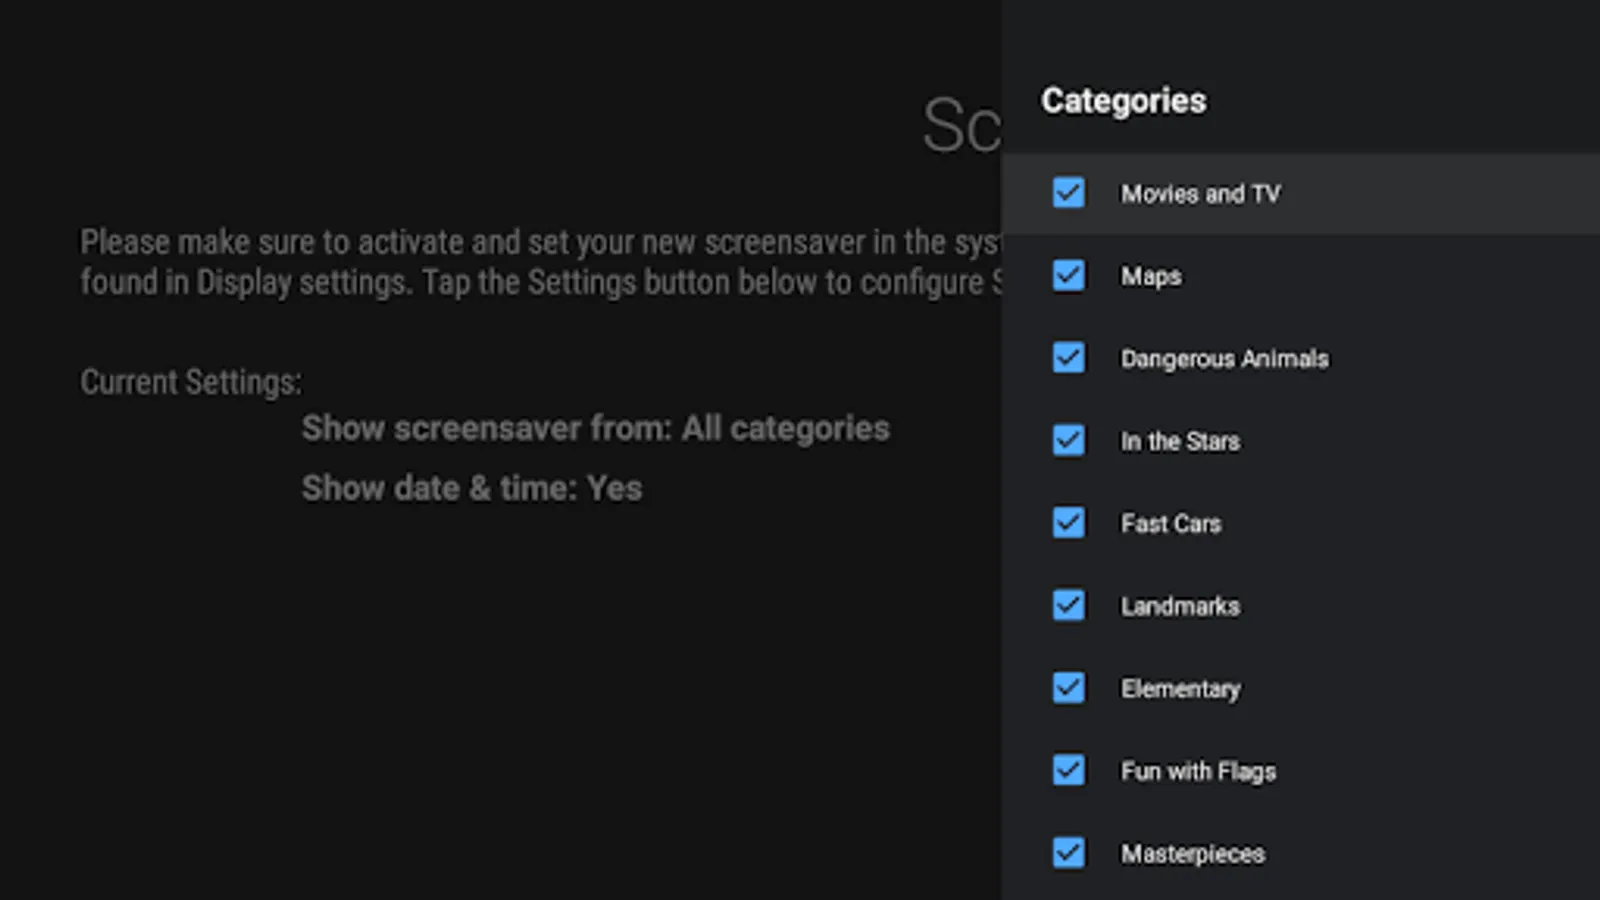Toggle the Fun with Flags checkbox
Viewport: 1600px width, 900px height.
coord(1068,770)
